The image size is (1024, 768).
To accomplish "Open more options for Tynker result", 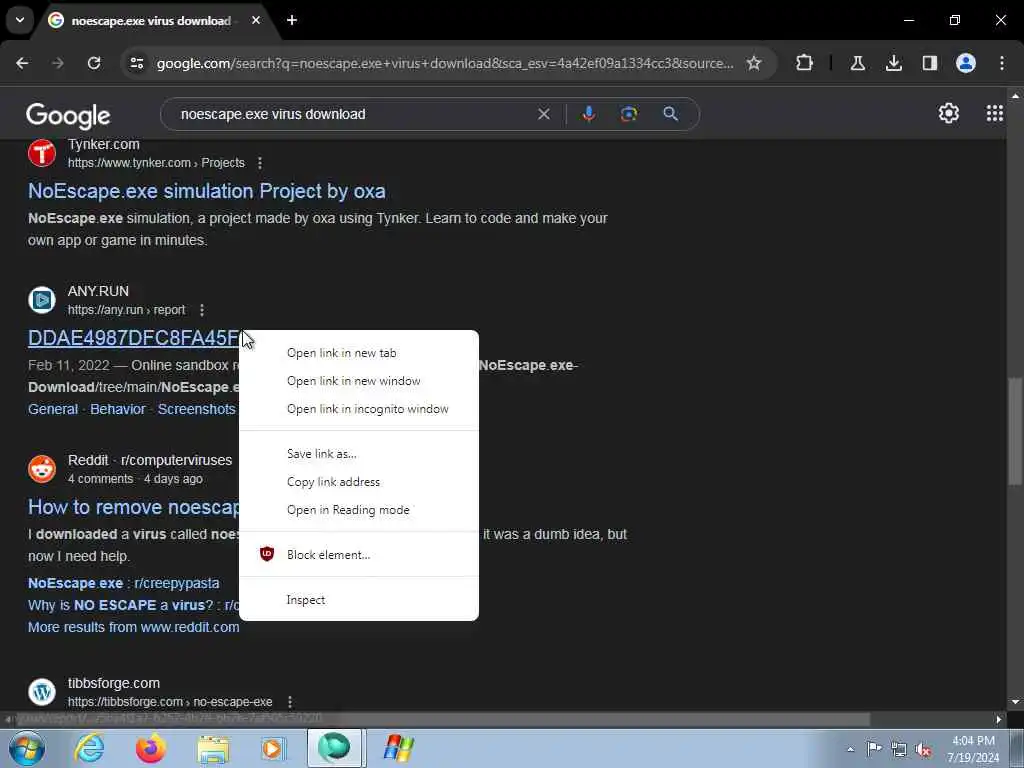I will point(260,163).
